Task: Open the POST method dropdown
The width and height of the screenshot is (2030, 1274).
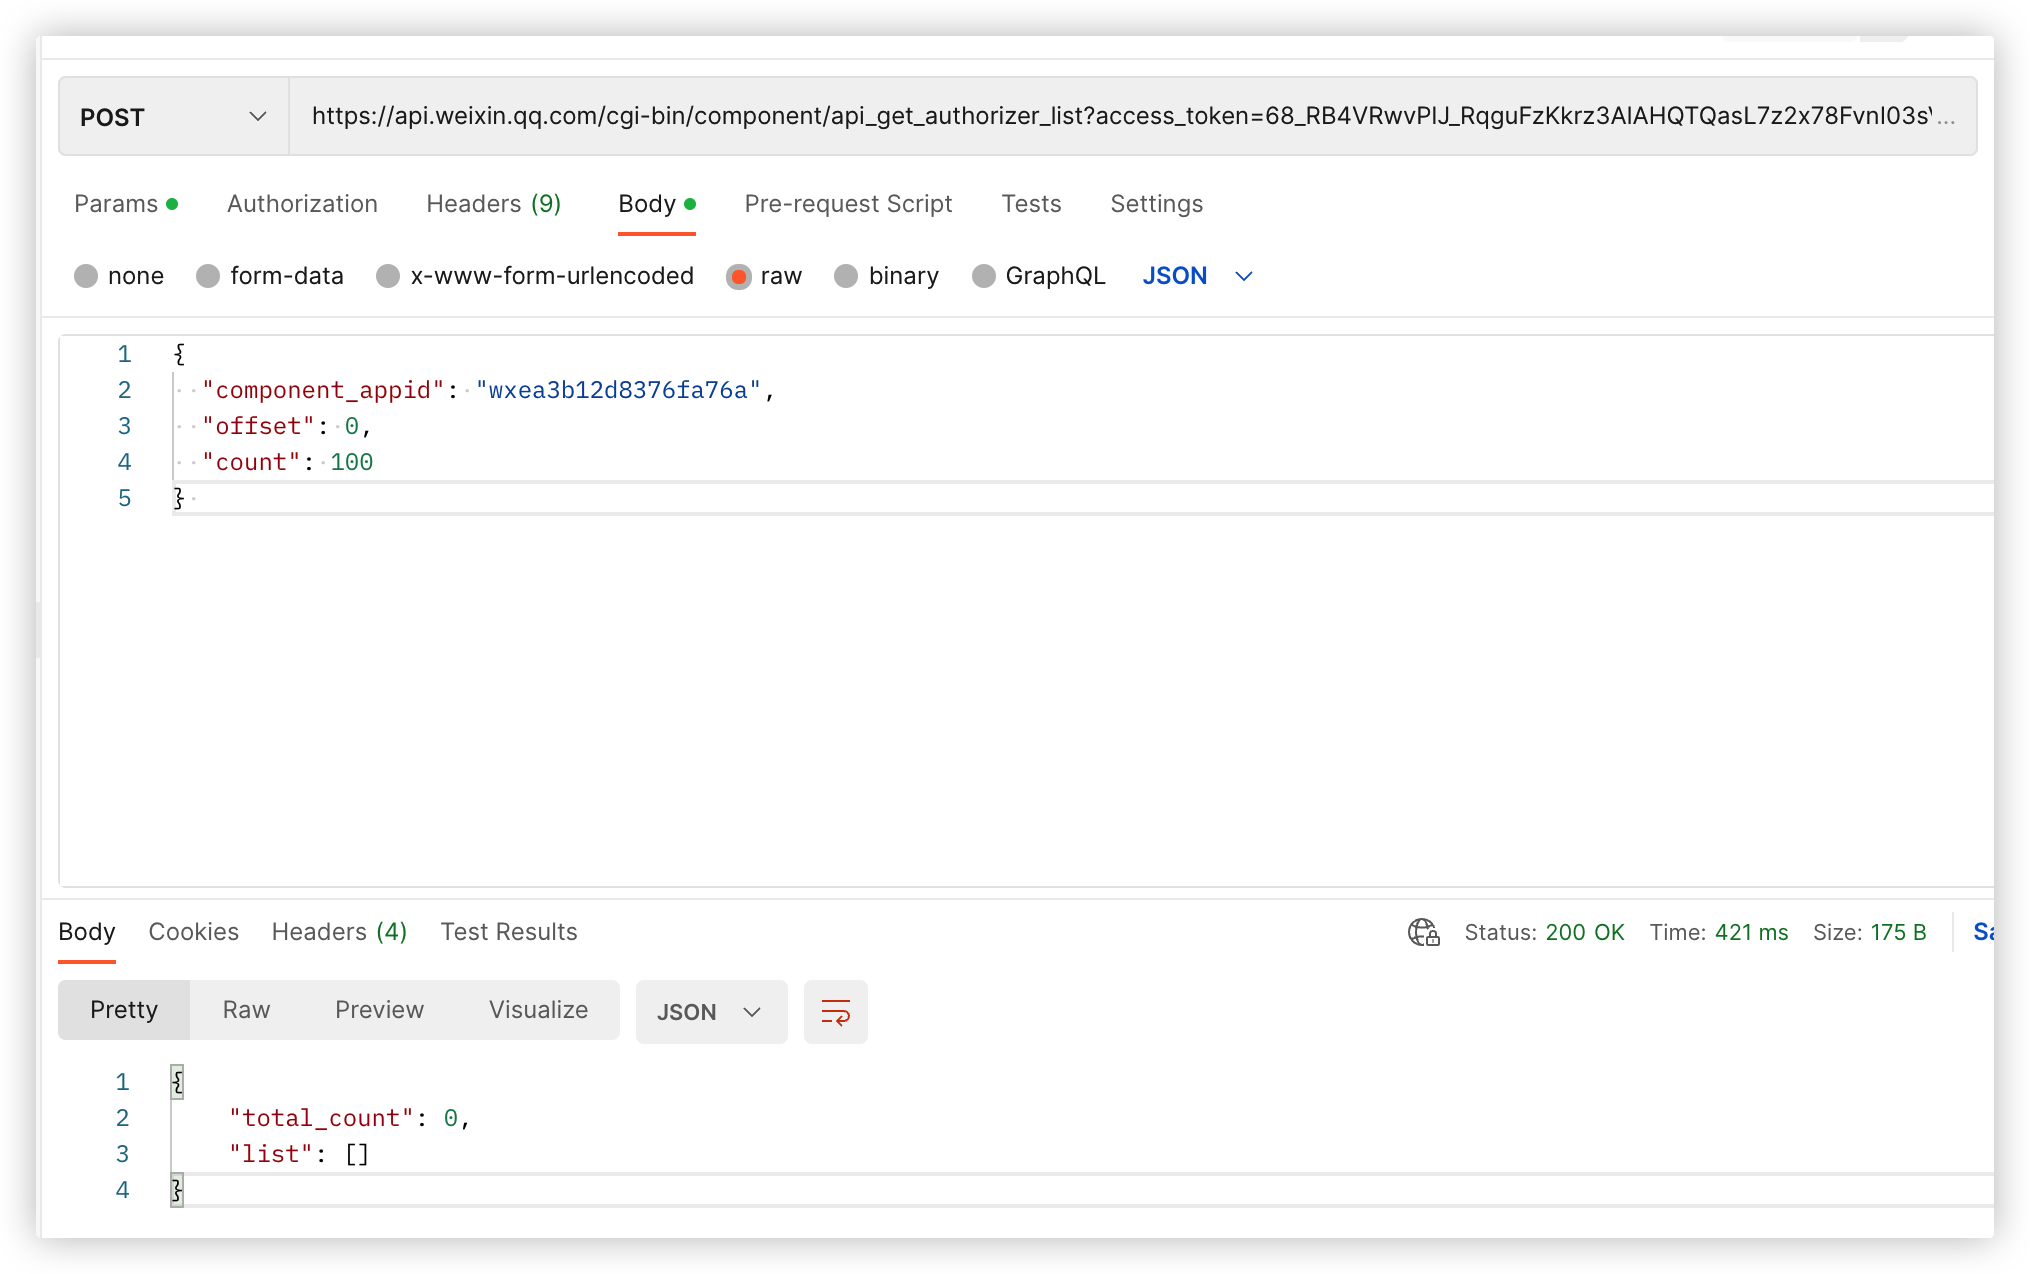Action: pyautogui.click(x=174, y=117)
